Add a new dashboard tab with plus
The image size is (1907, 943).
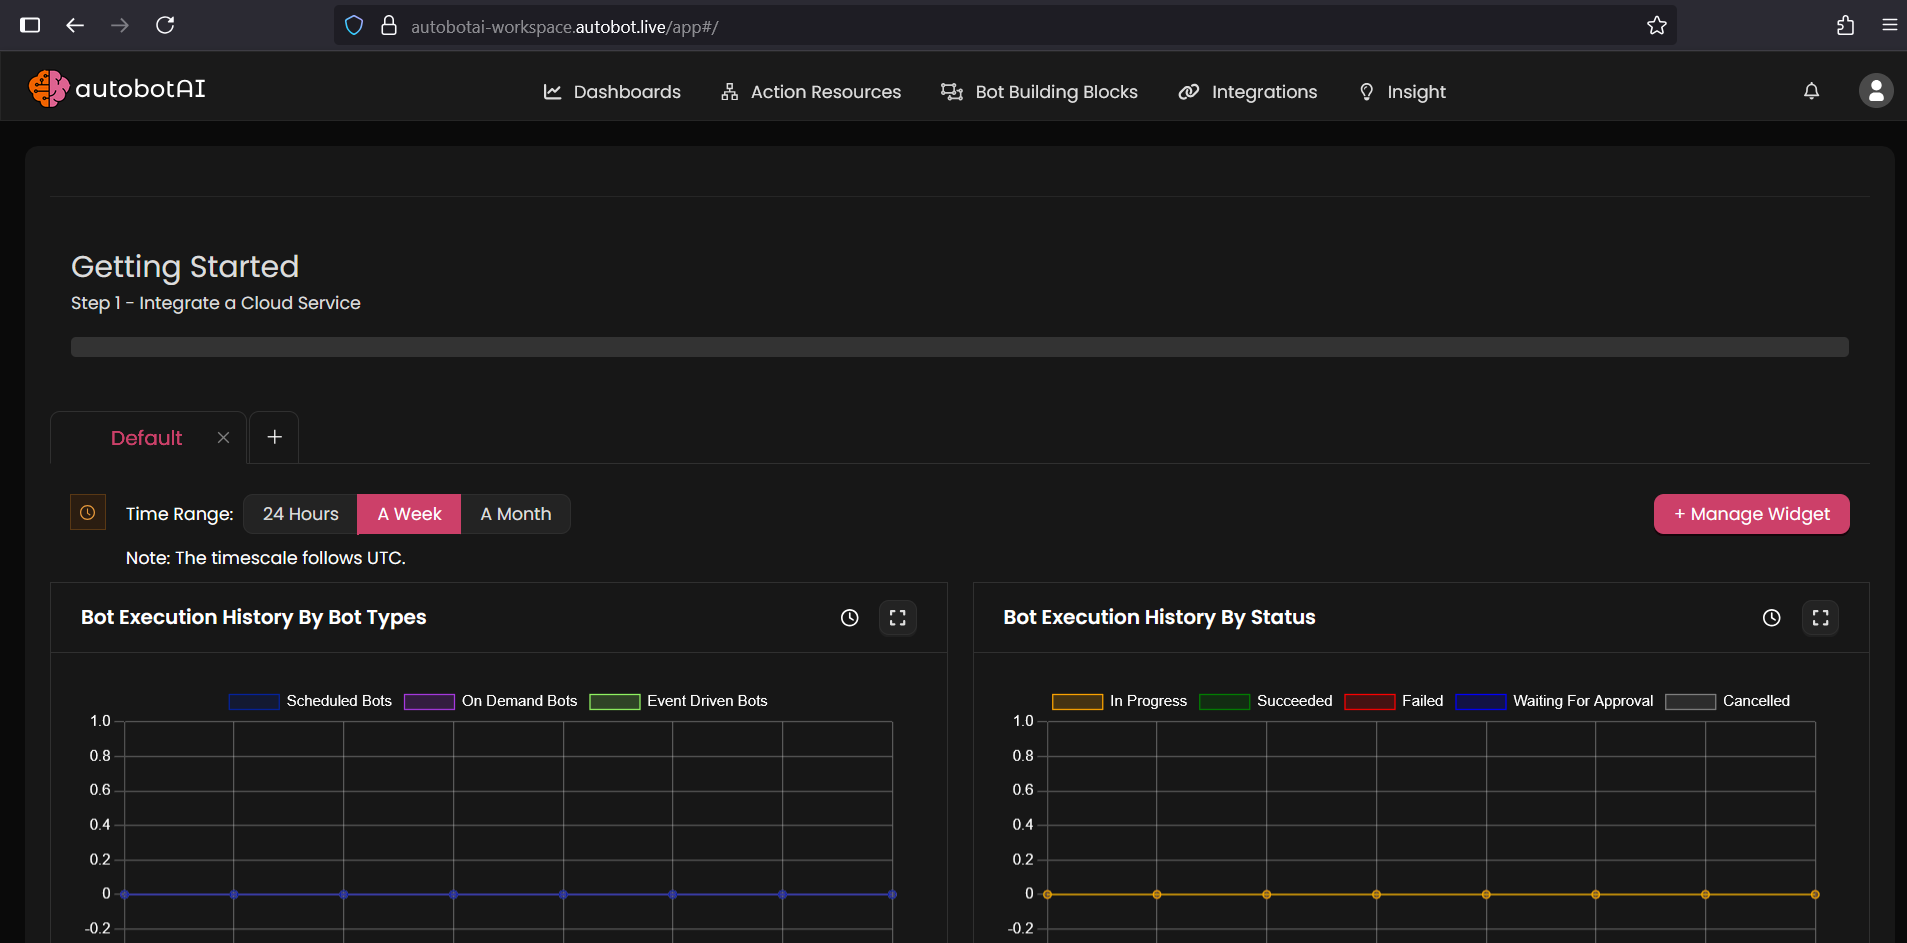(x=274, y=437)
